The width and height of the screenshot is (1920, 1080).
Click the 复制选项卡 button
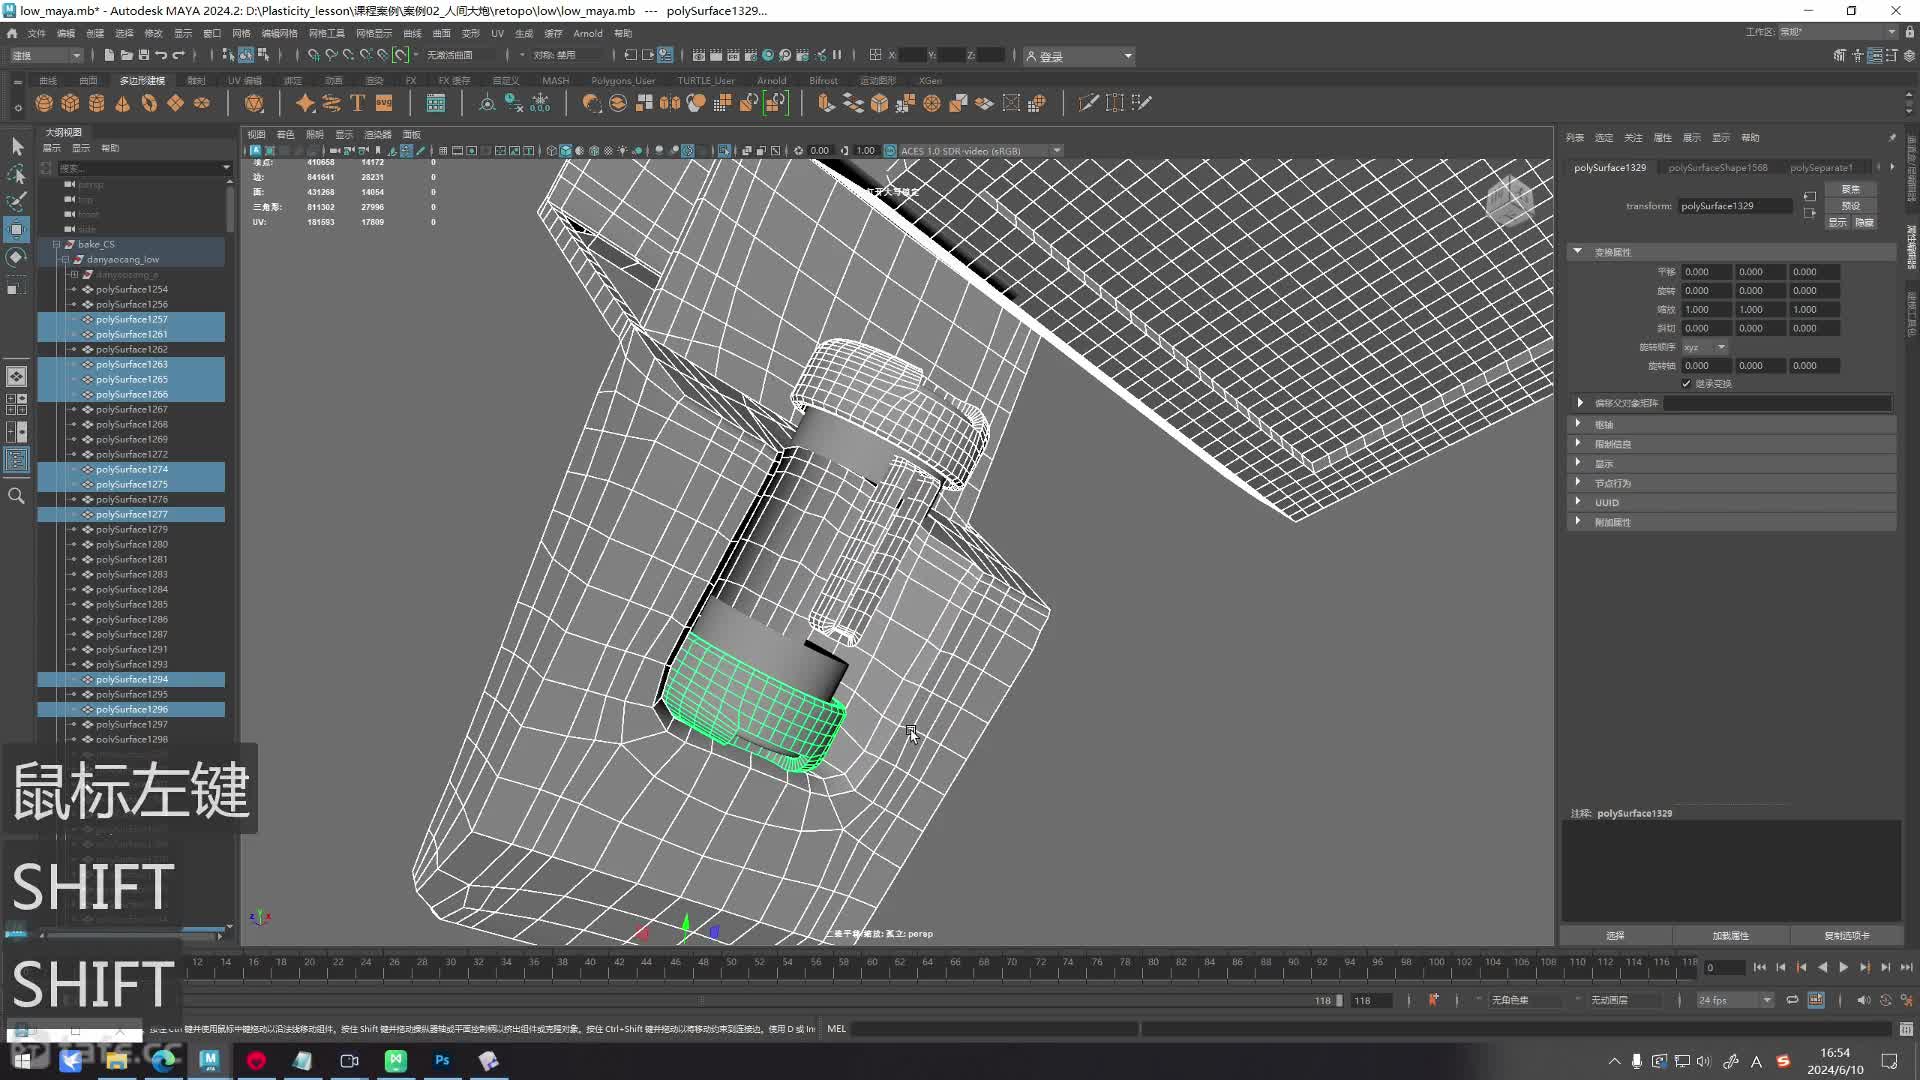[1846, 936]
